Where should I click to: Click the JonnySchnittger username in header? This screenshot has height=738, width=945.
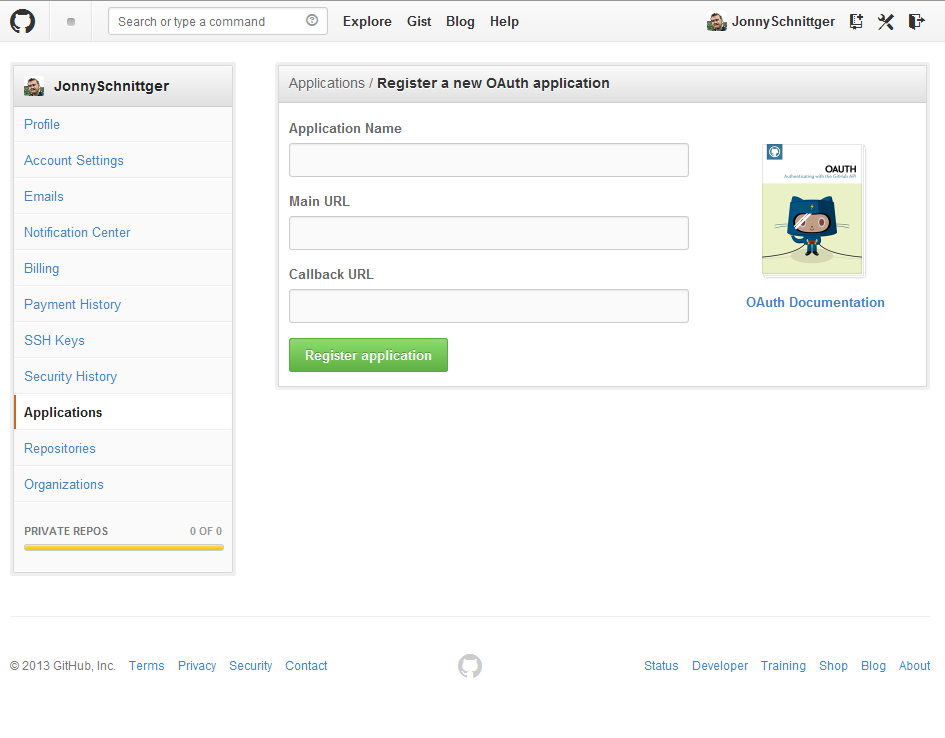[x=783, y=22]
